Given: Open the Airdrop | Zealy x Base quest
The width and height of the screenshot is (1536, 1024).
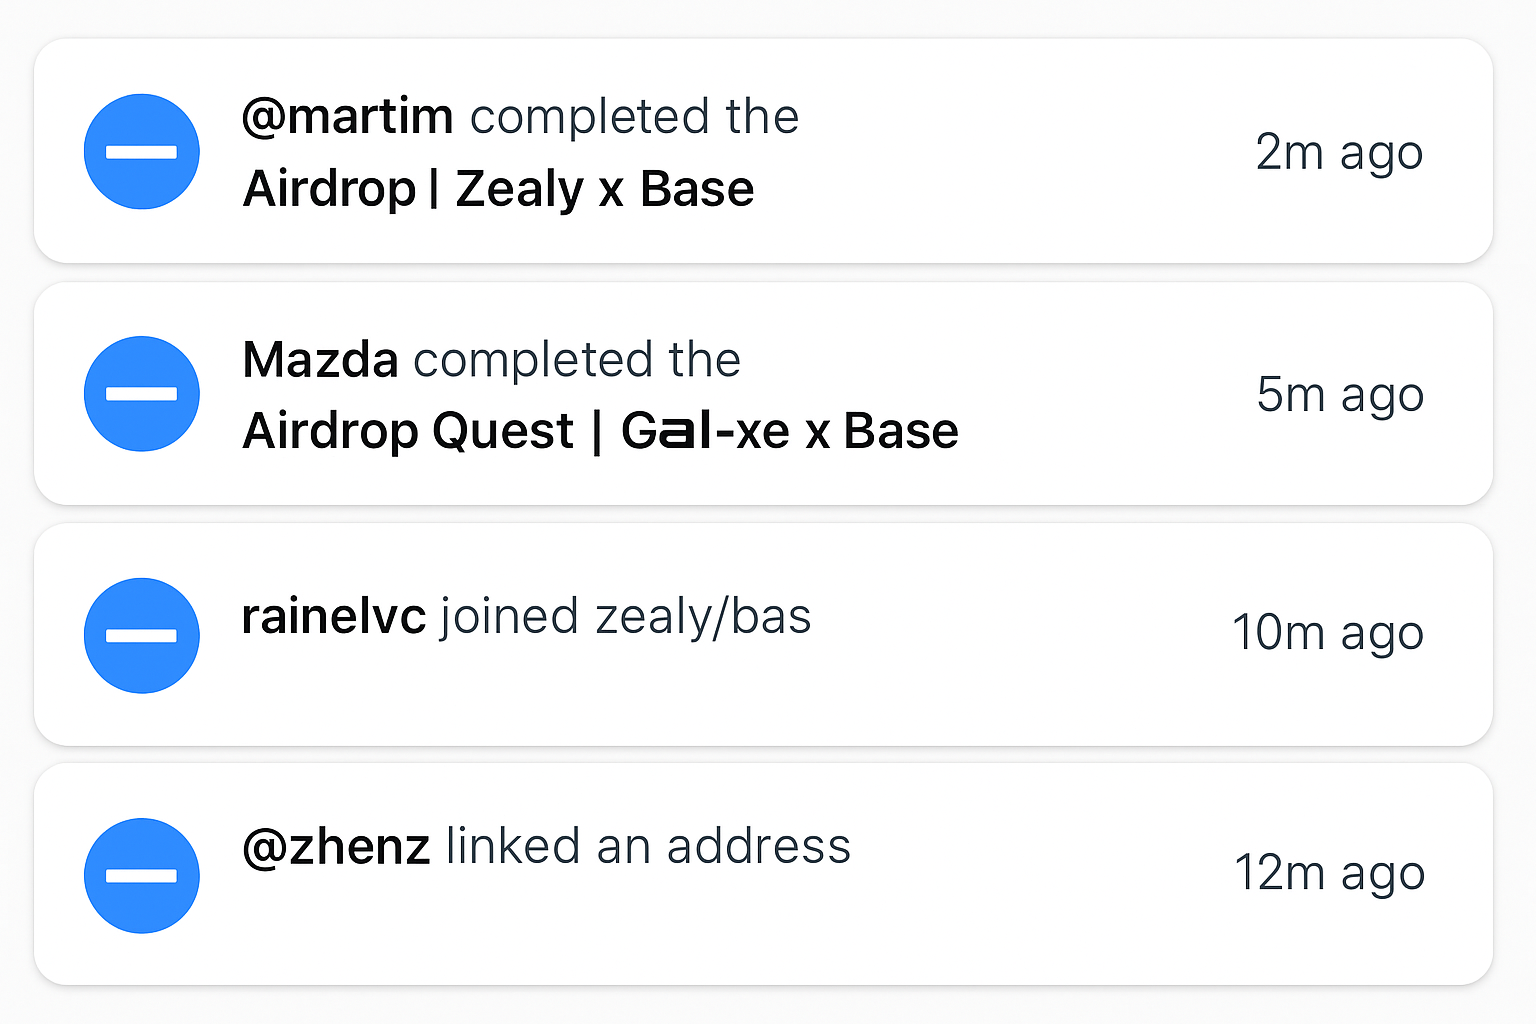Looking at the screenshot, I should [x=498, y=188].
